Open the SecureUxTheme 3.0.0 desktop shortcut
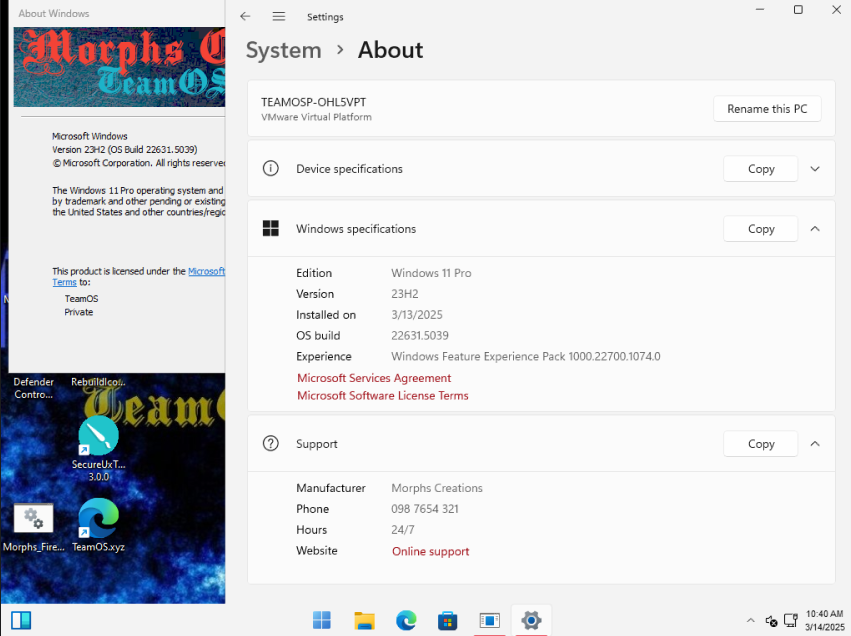This screenshot has width=851, height=636. (x=98, y=448)
